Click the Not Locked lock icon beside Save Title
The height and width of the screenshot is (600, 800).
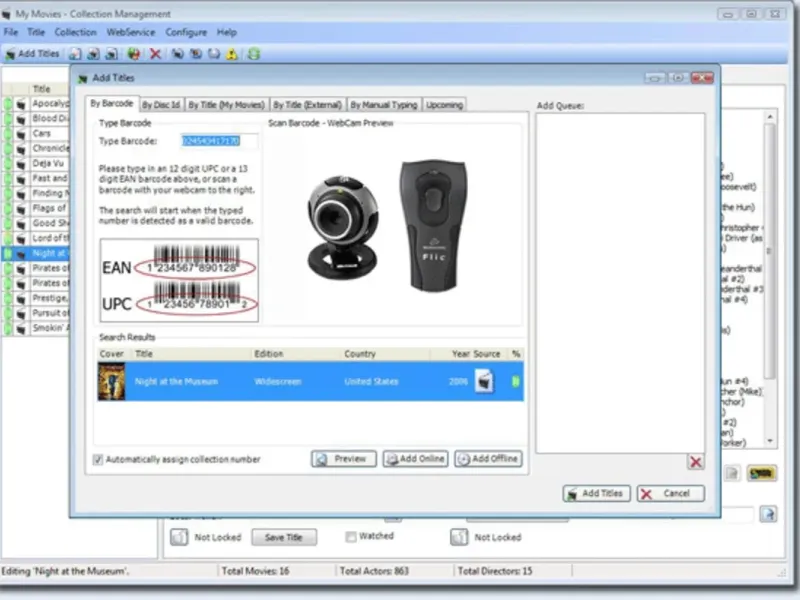(179, 537)
